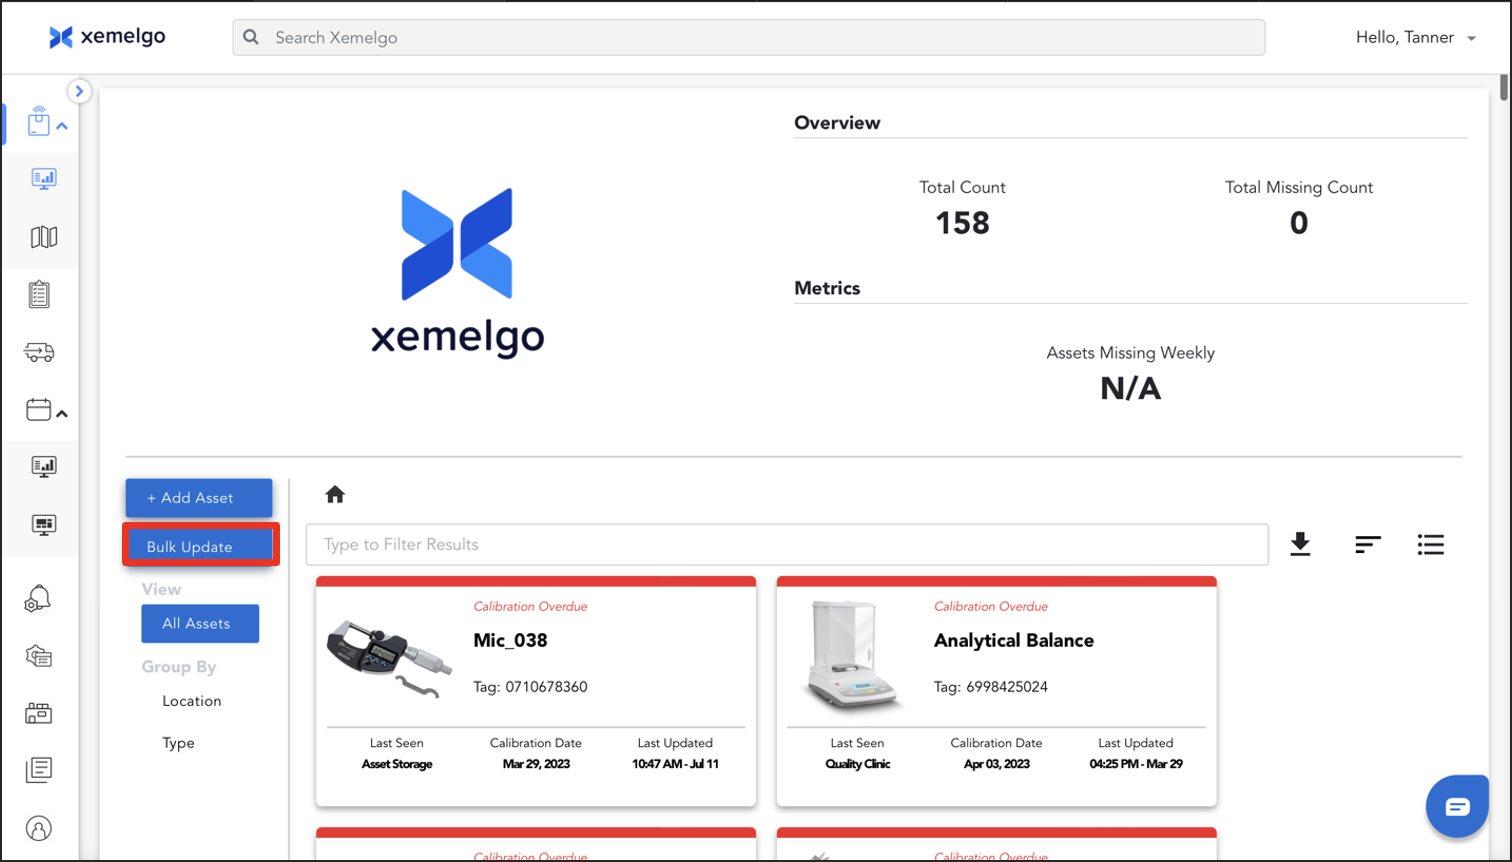Open the map view sidebar icon
Image resolution: width=1512 pixels, height=862 pixels.
click(x=43, y=237)
